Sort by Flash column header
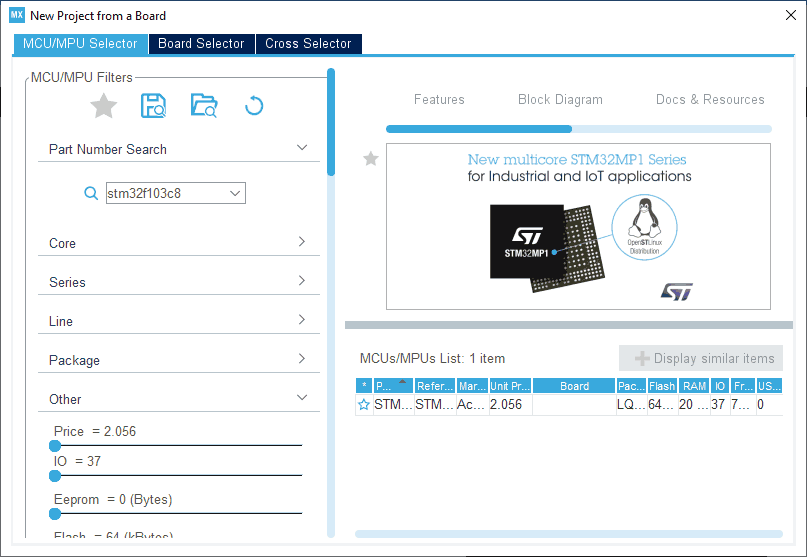 (x=662, y=386)
